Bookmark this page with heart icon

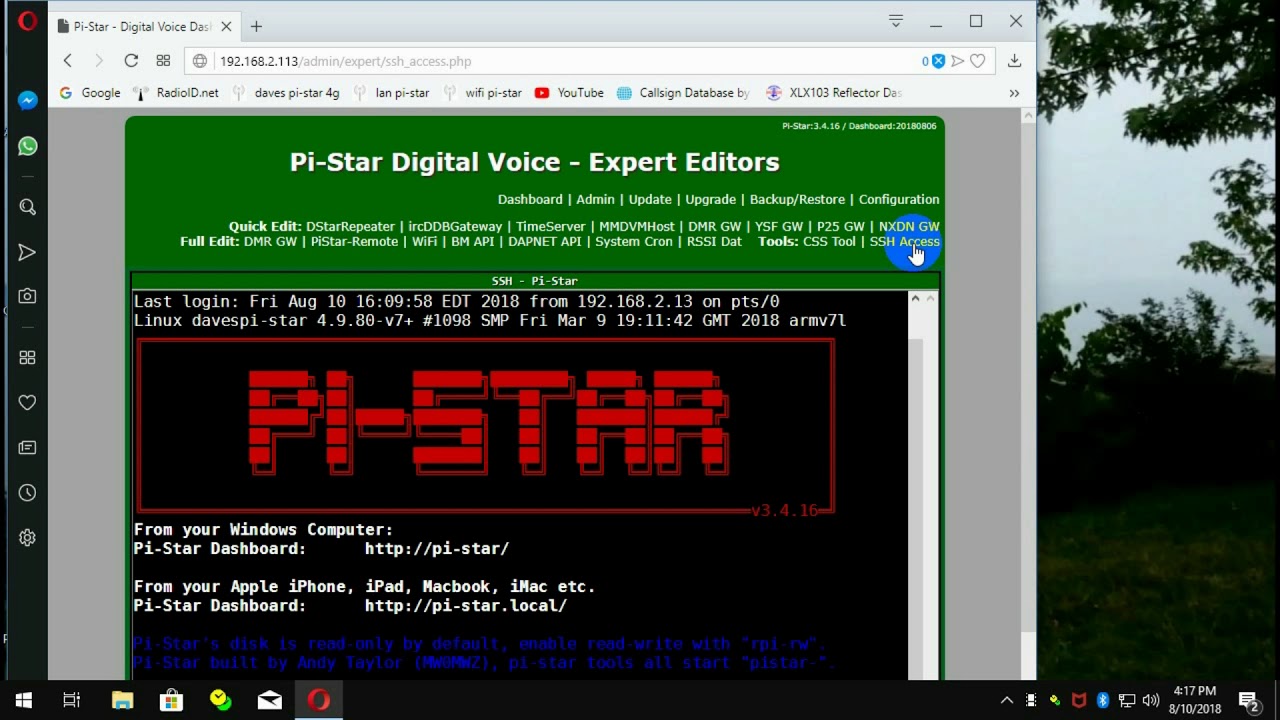pos(977,61)
